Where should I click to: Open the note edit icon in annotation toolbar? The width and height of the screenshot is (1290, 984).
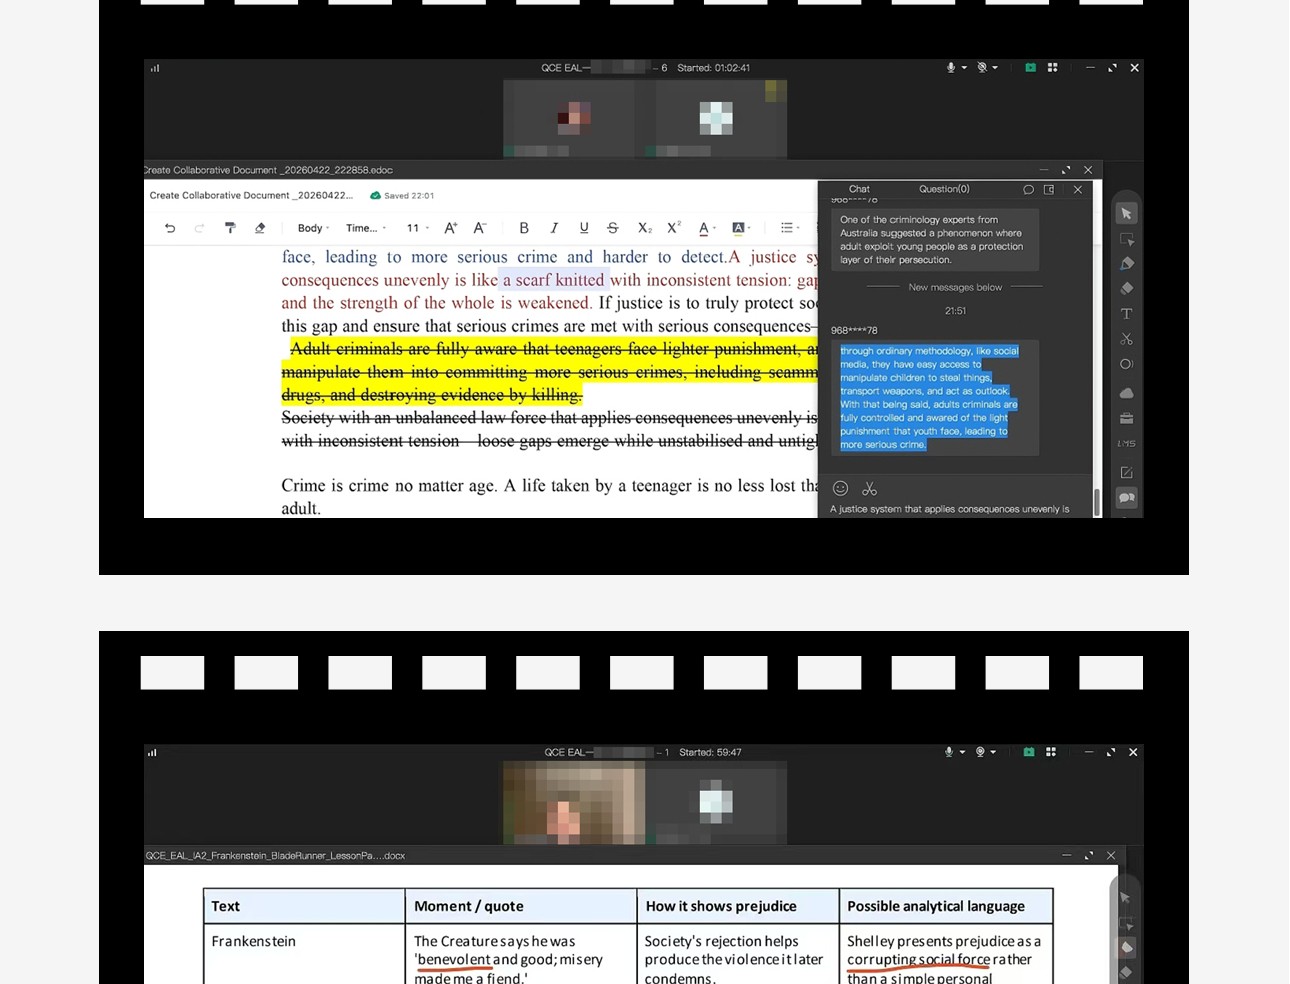click(1127, 472)
